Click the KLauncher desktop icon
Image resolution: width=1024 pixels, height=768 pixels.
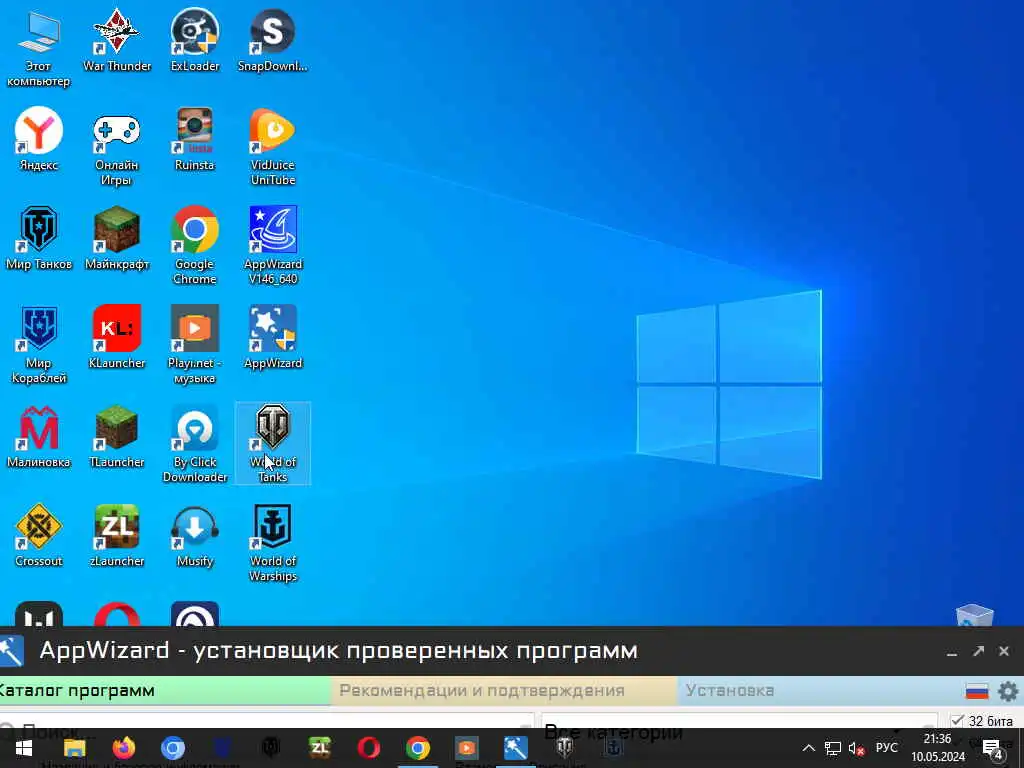(x=116, y=337)
